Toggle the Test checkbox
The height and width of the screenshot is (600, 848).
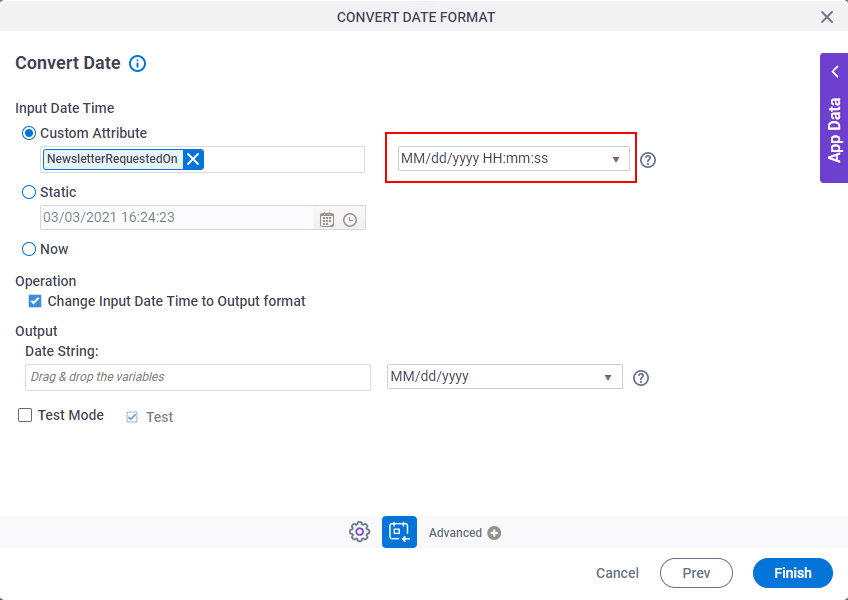point(132,417)
